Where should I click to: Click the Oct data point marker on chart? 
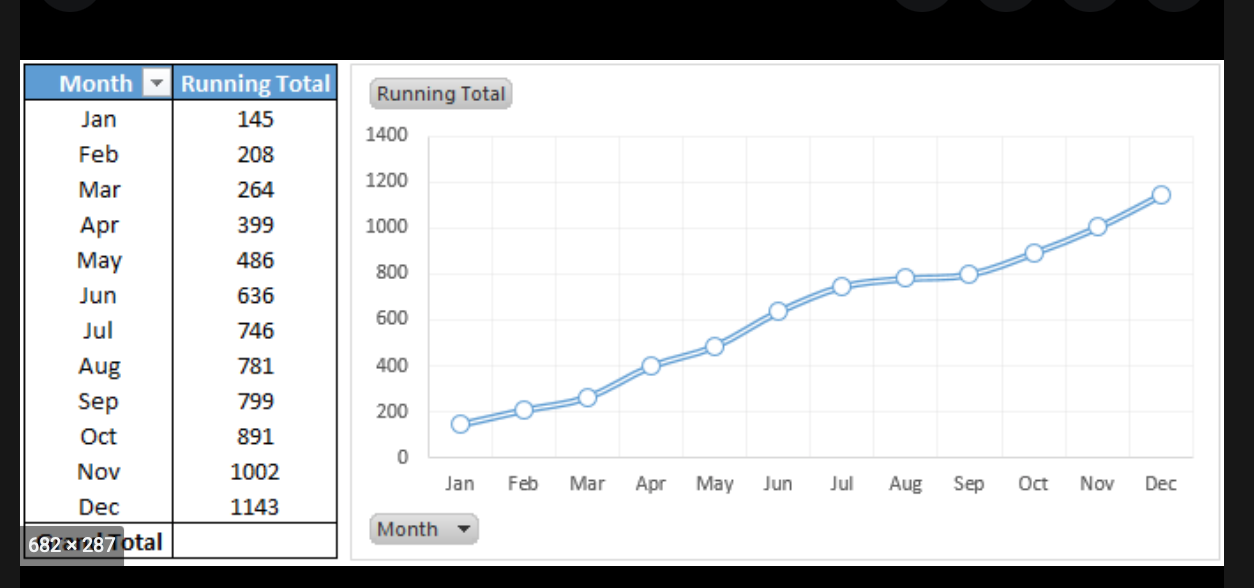click(x=1033, y=253)
